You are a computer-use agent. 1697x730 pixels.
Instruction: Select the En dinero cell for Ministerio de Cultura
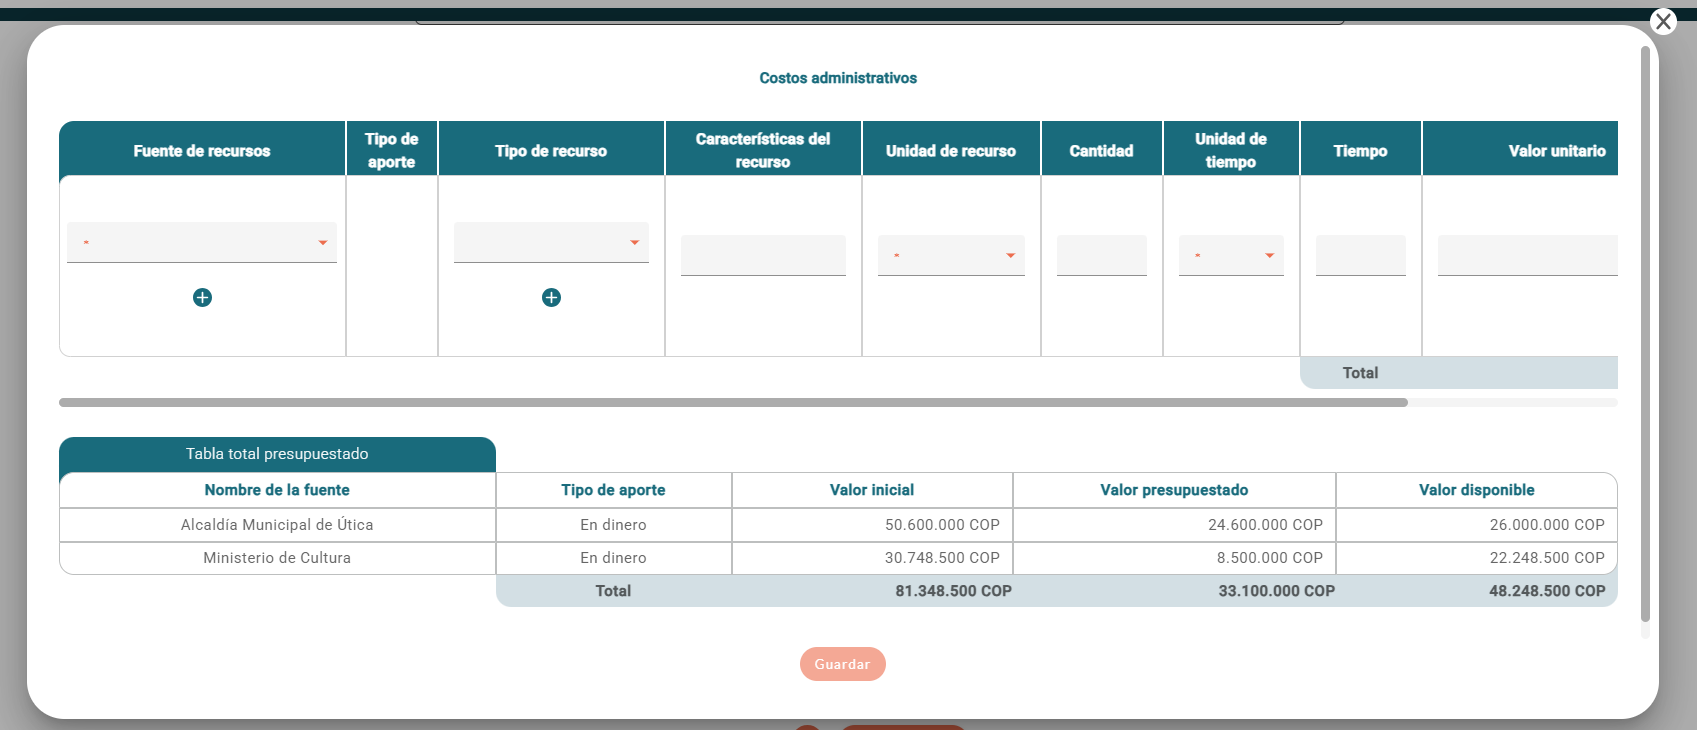(x=613, y=558)
